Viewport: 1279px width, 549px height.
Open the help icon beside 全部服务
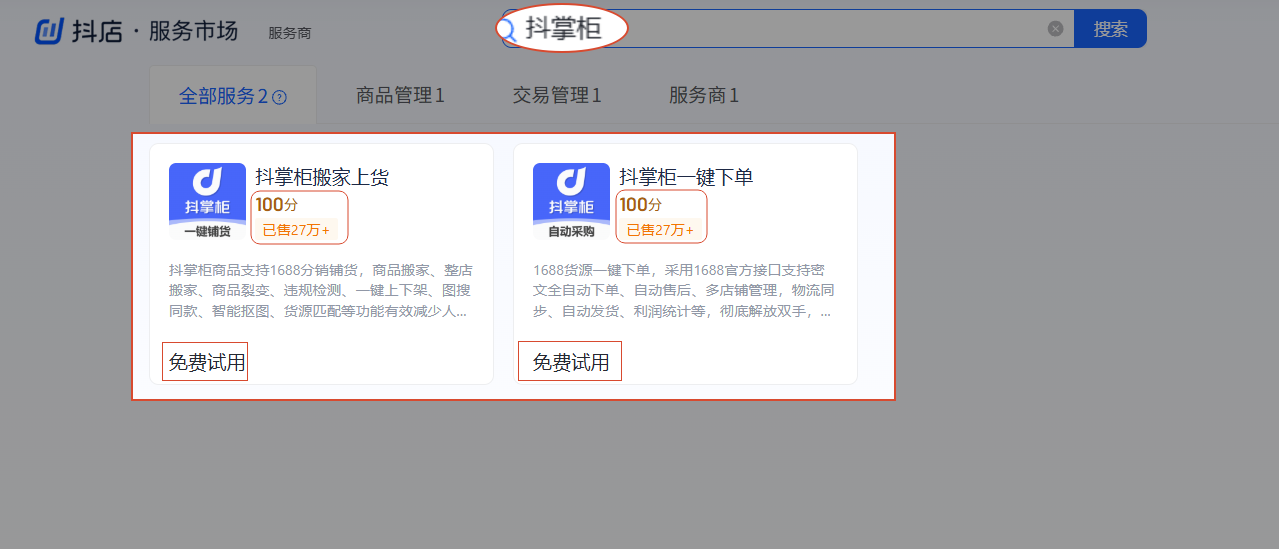pos(280,97)
